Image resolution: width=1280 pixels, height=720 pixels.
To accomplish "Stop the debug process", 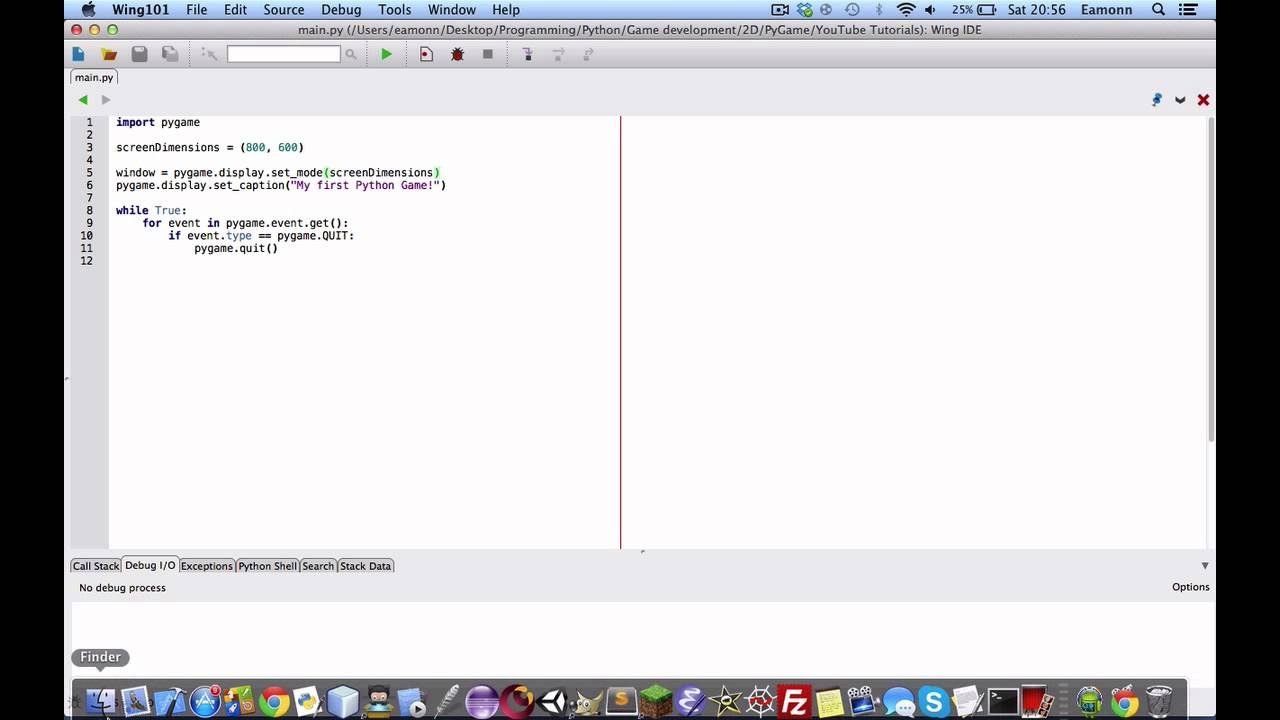I will (x=488, y=54).
